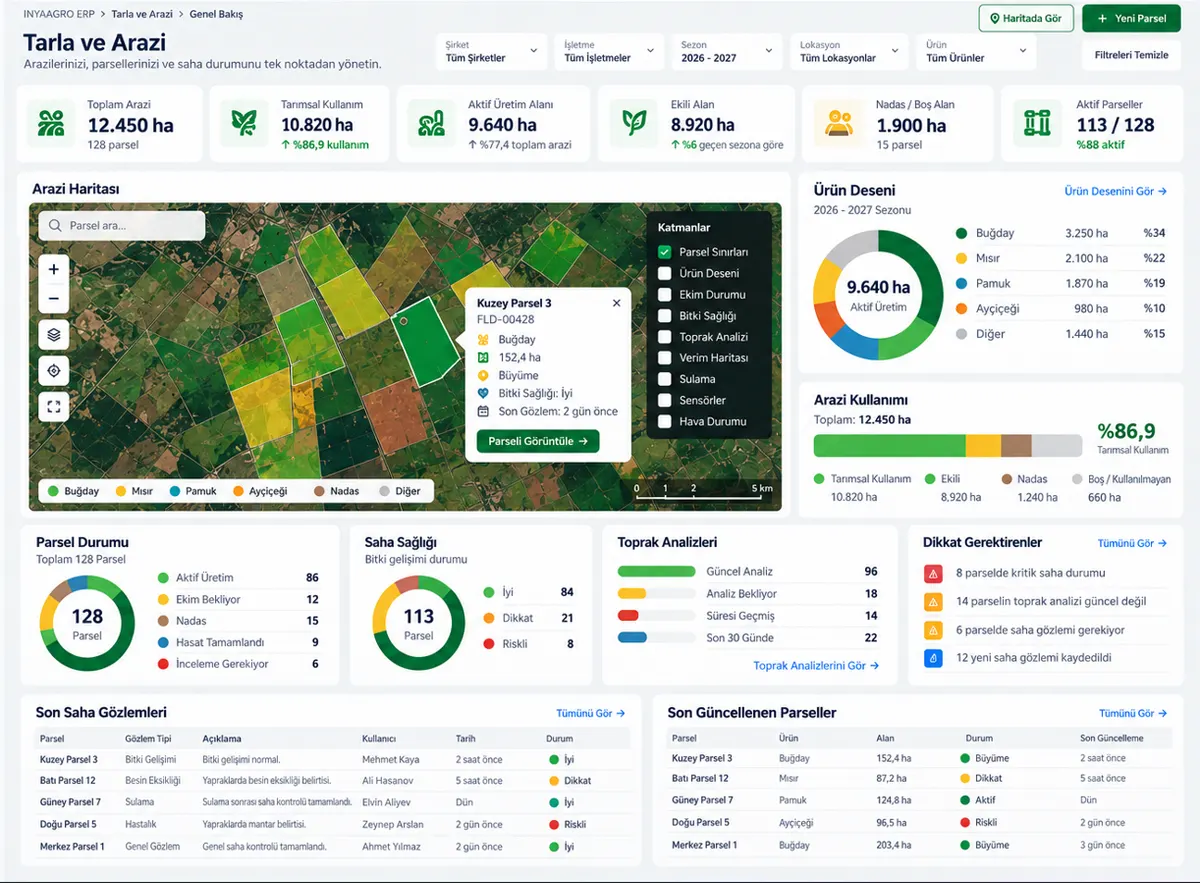Open the Toprak Analizlerini Gör link
The image size is (1200, 883).
click(816, 665)
